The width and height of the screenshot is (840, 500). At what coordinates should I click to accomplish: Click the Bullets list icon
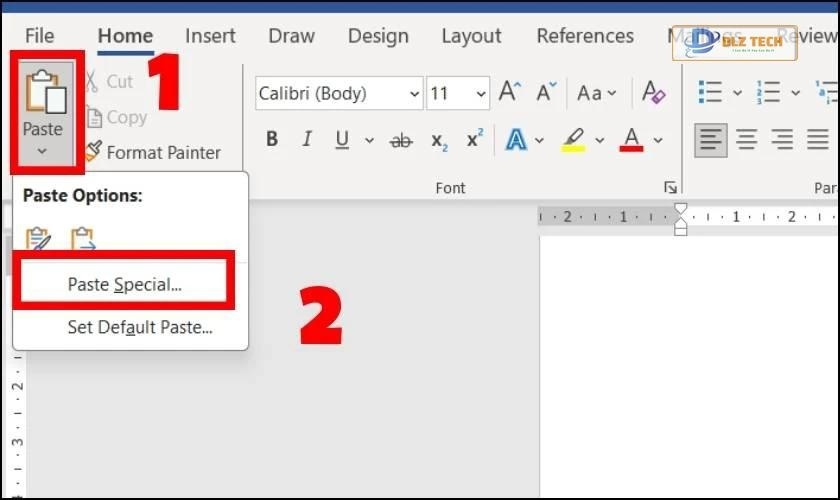click(x=711, y=93)
